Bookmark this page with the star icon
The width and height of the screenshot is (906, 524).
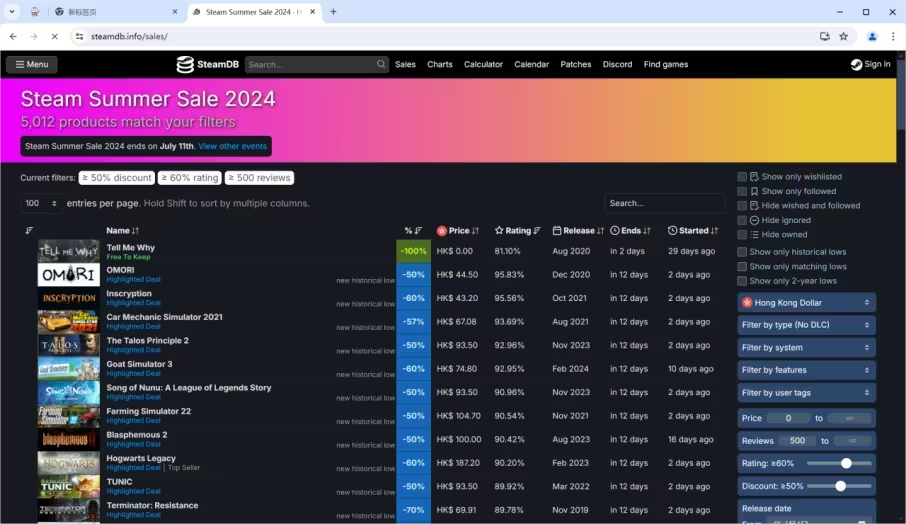coord(844,36)
